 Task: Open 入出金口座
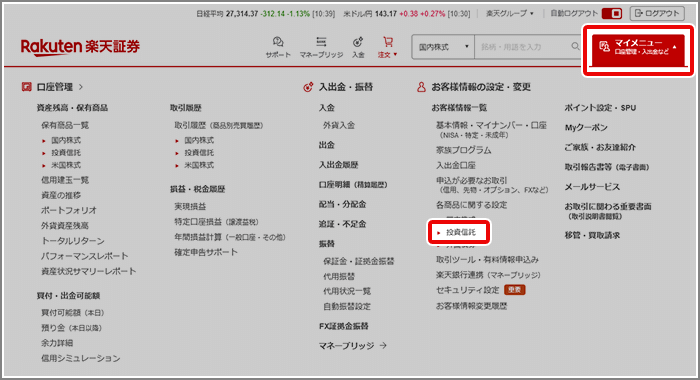click(x=456, y=165)
